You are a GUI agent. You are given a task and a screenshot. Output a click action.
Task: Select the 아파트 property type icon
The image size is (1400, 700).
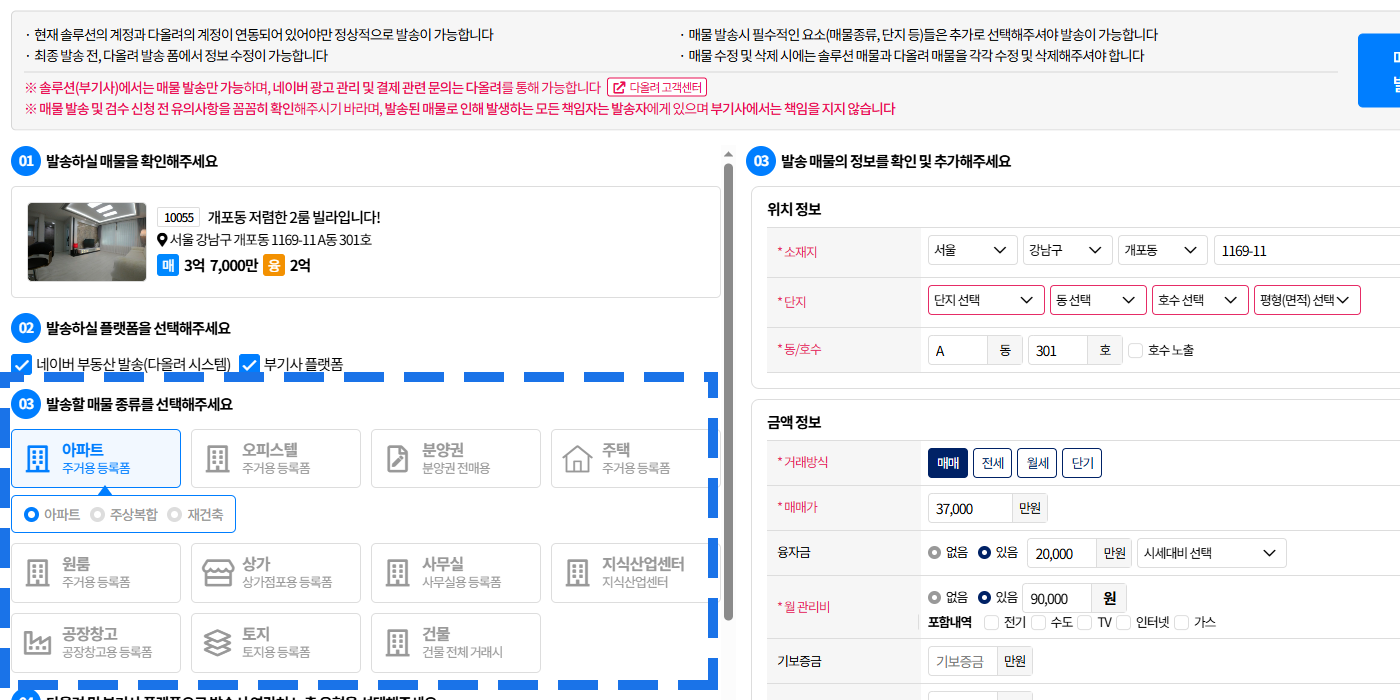(37, 459)
